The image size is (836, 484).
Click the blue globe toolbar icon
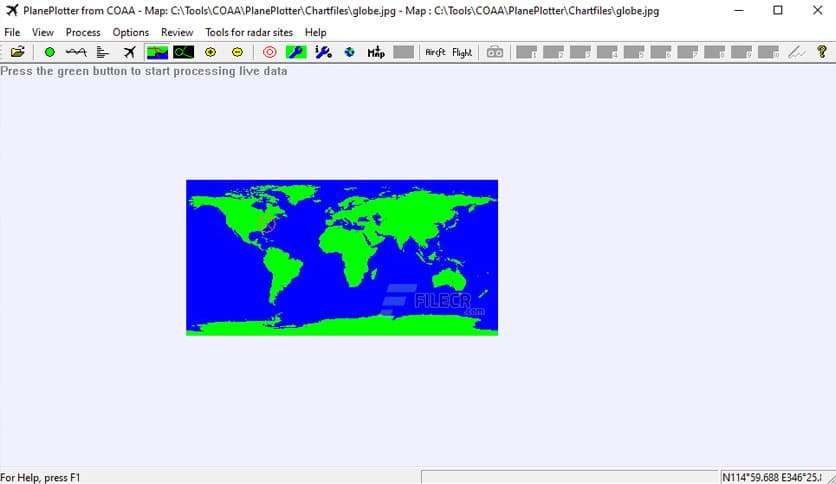350,52
